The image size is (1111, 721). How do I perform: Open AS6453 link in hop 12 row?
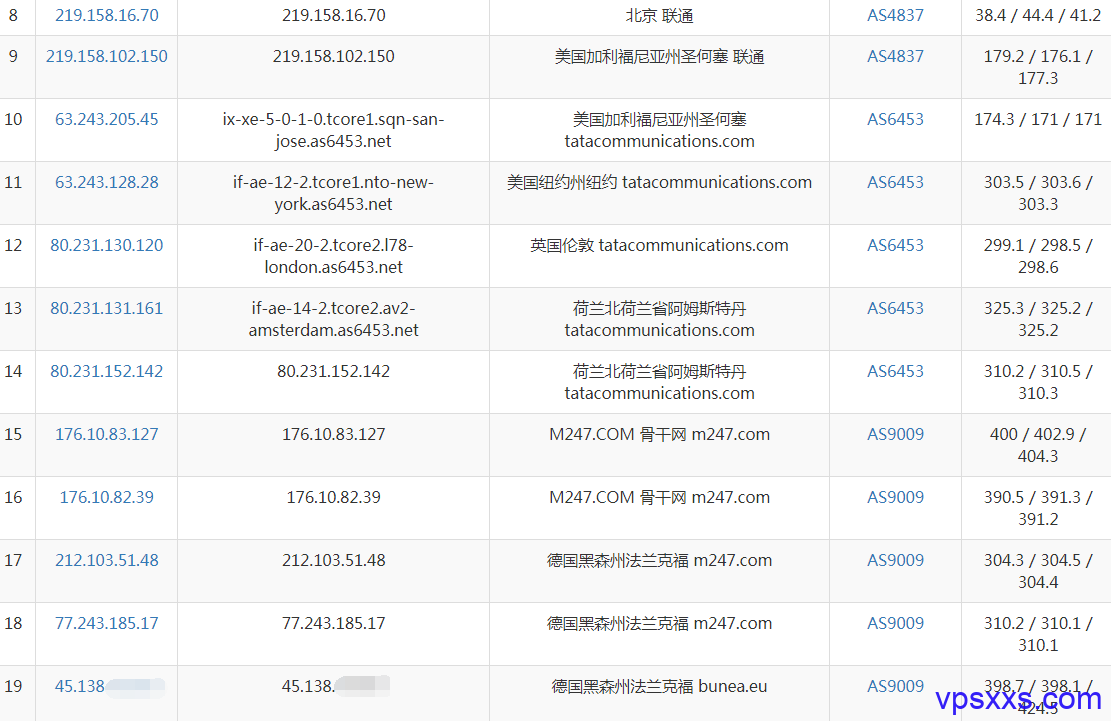point(895,246)
